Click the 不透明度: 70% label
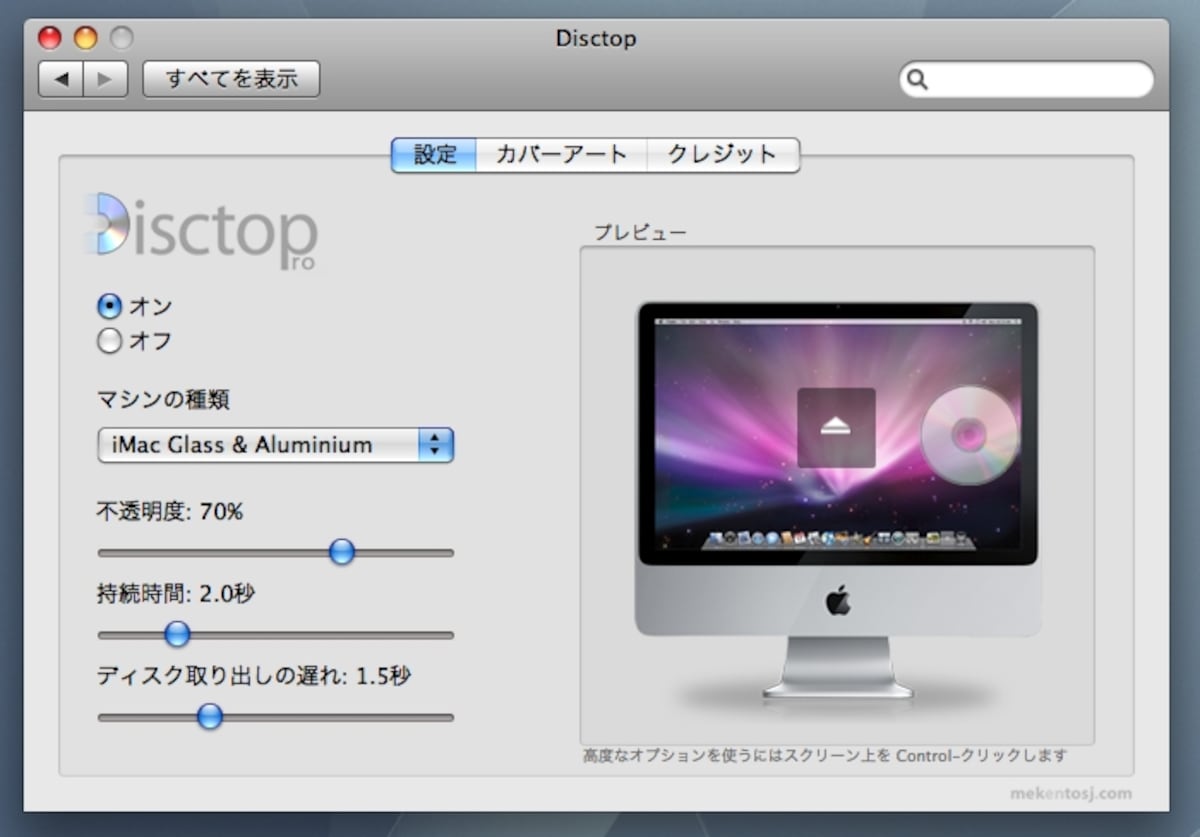The height and width of the screenshot is (837, 1200). pyautogui.click(x=169, y=512)
